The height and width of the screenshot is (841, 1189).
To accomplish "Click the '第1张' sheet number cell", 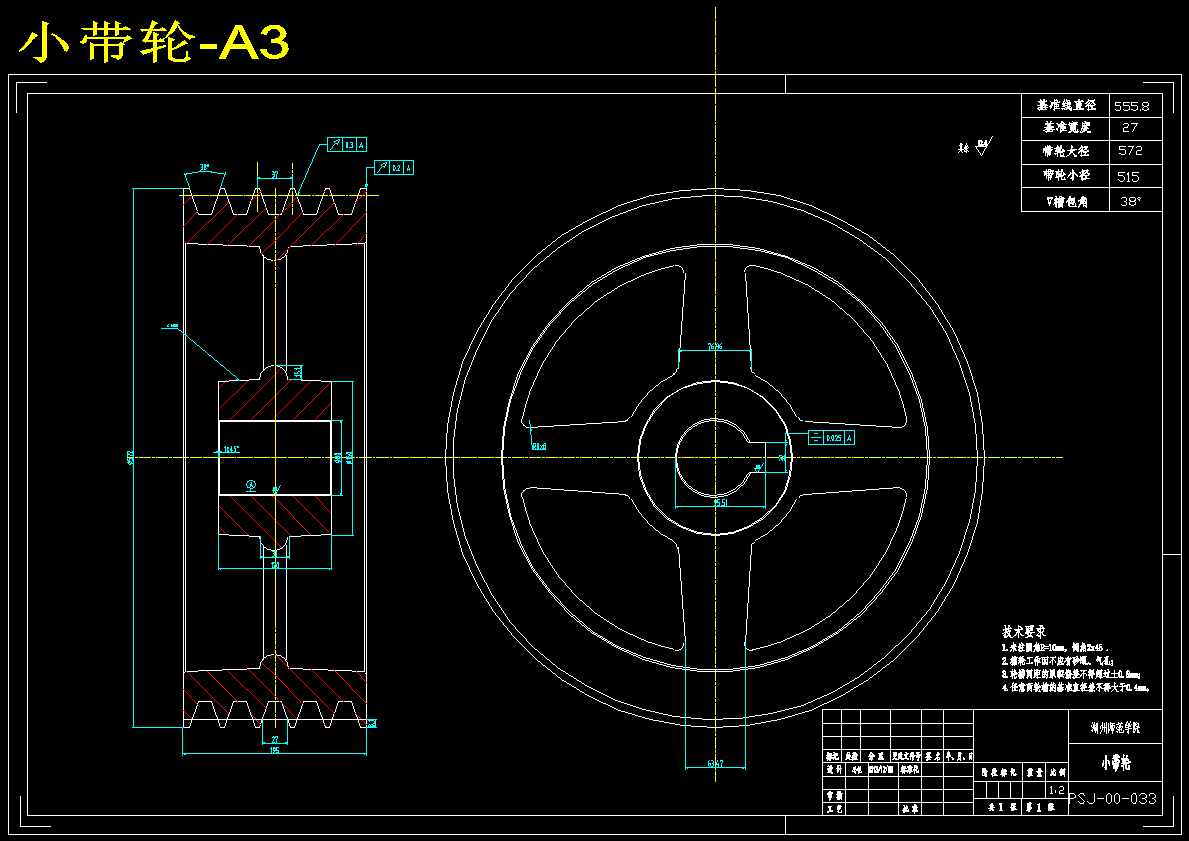I will point(1040,808).
